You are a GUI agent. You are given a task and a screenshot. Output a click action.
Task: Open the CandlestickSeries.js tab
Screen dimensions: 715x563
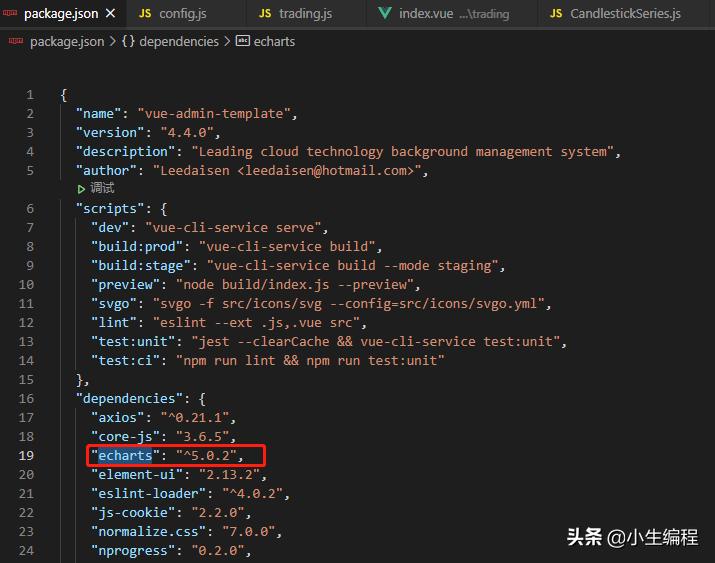pos(625,14)
